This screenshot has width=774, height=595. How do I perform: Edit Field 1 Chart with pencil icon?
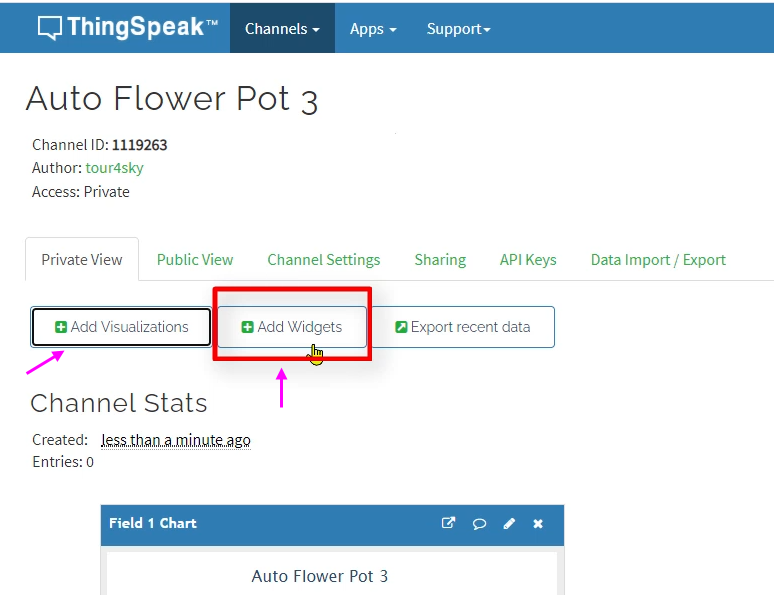pyautogui.click(x=509, y=523)
